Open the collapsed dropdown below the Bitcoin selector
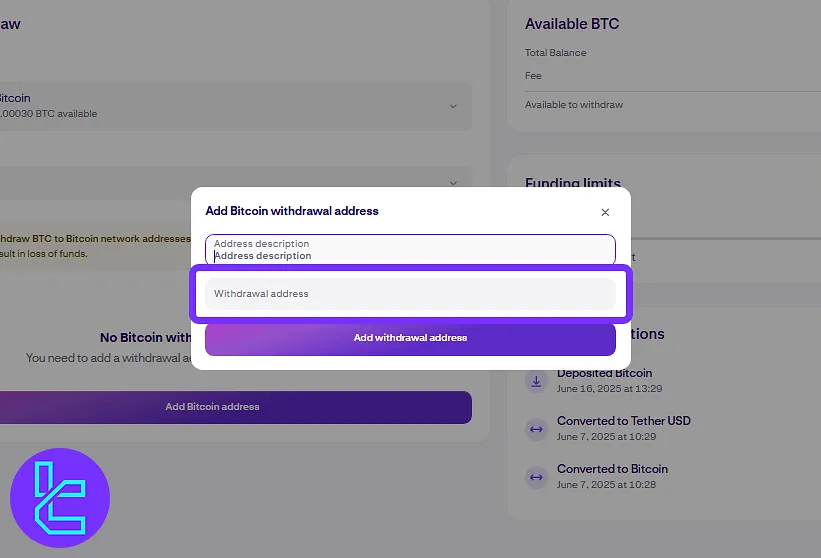The width and height of the screenshot is (821, 558). click(453, 183)
